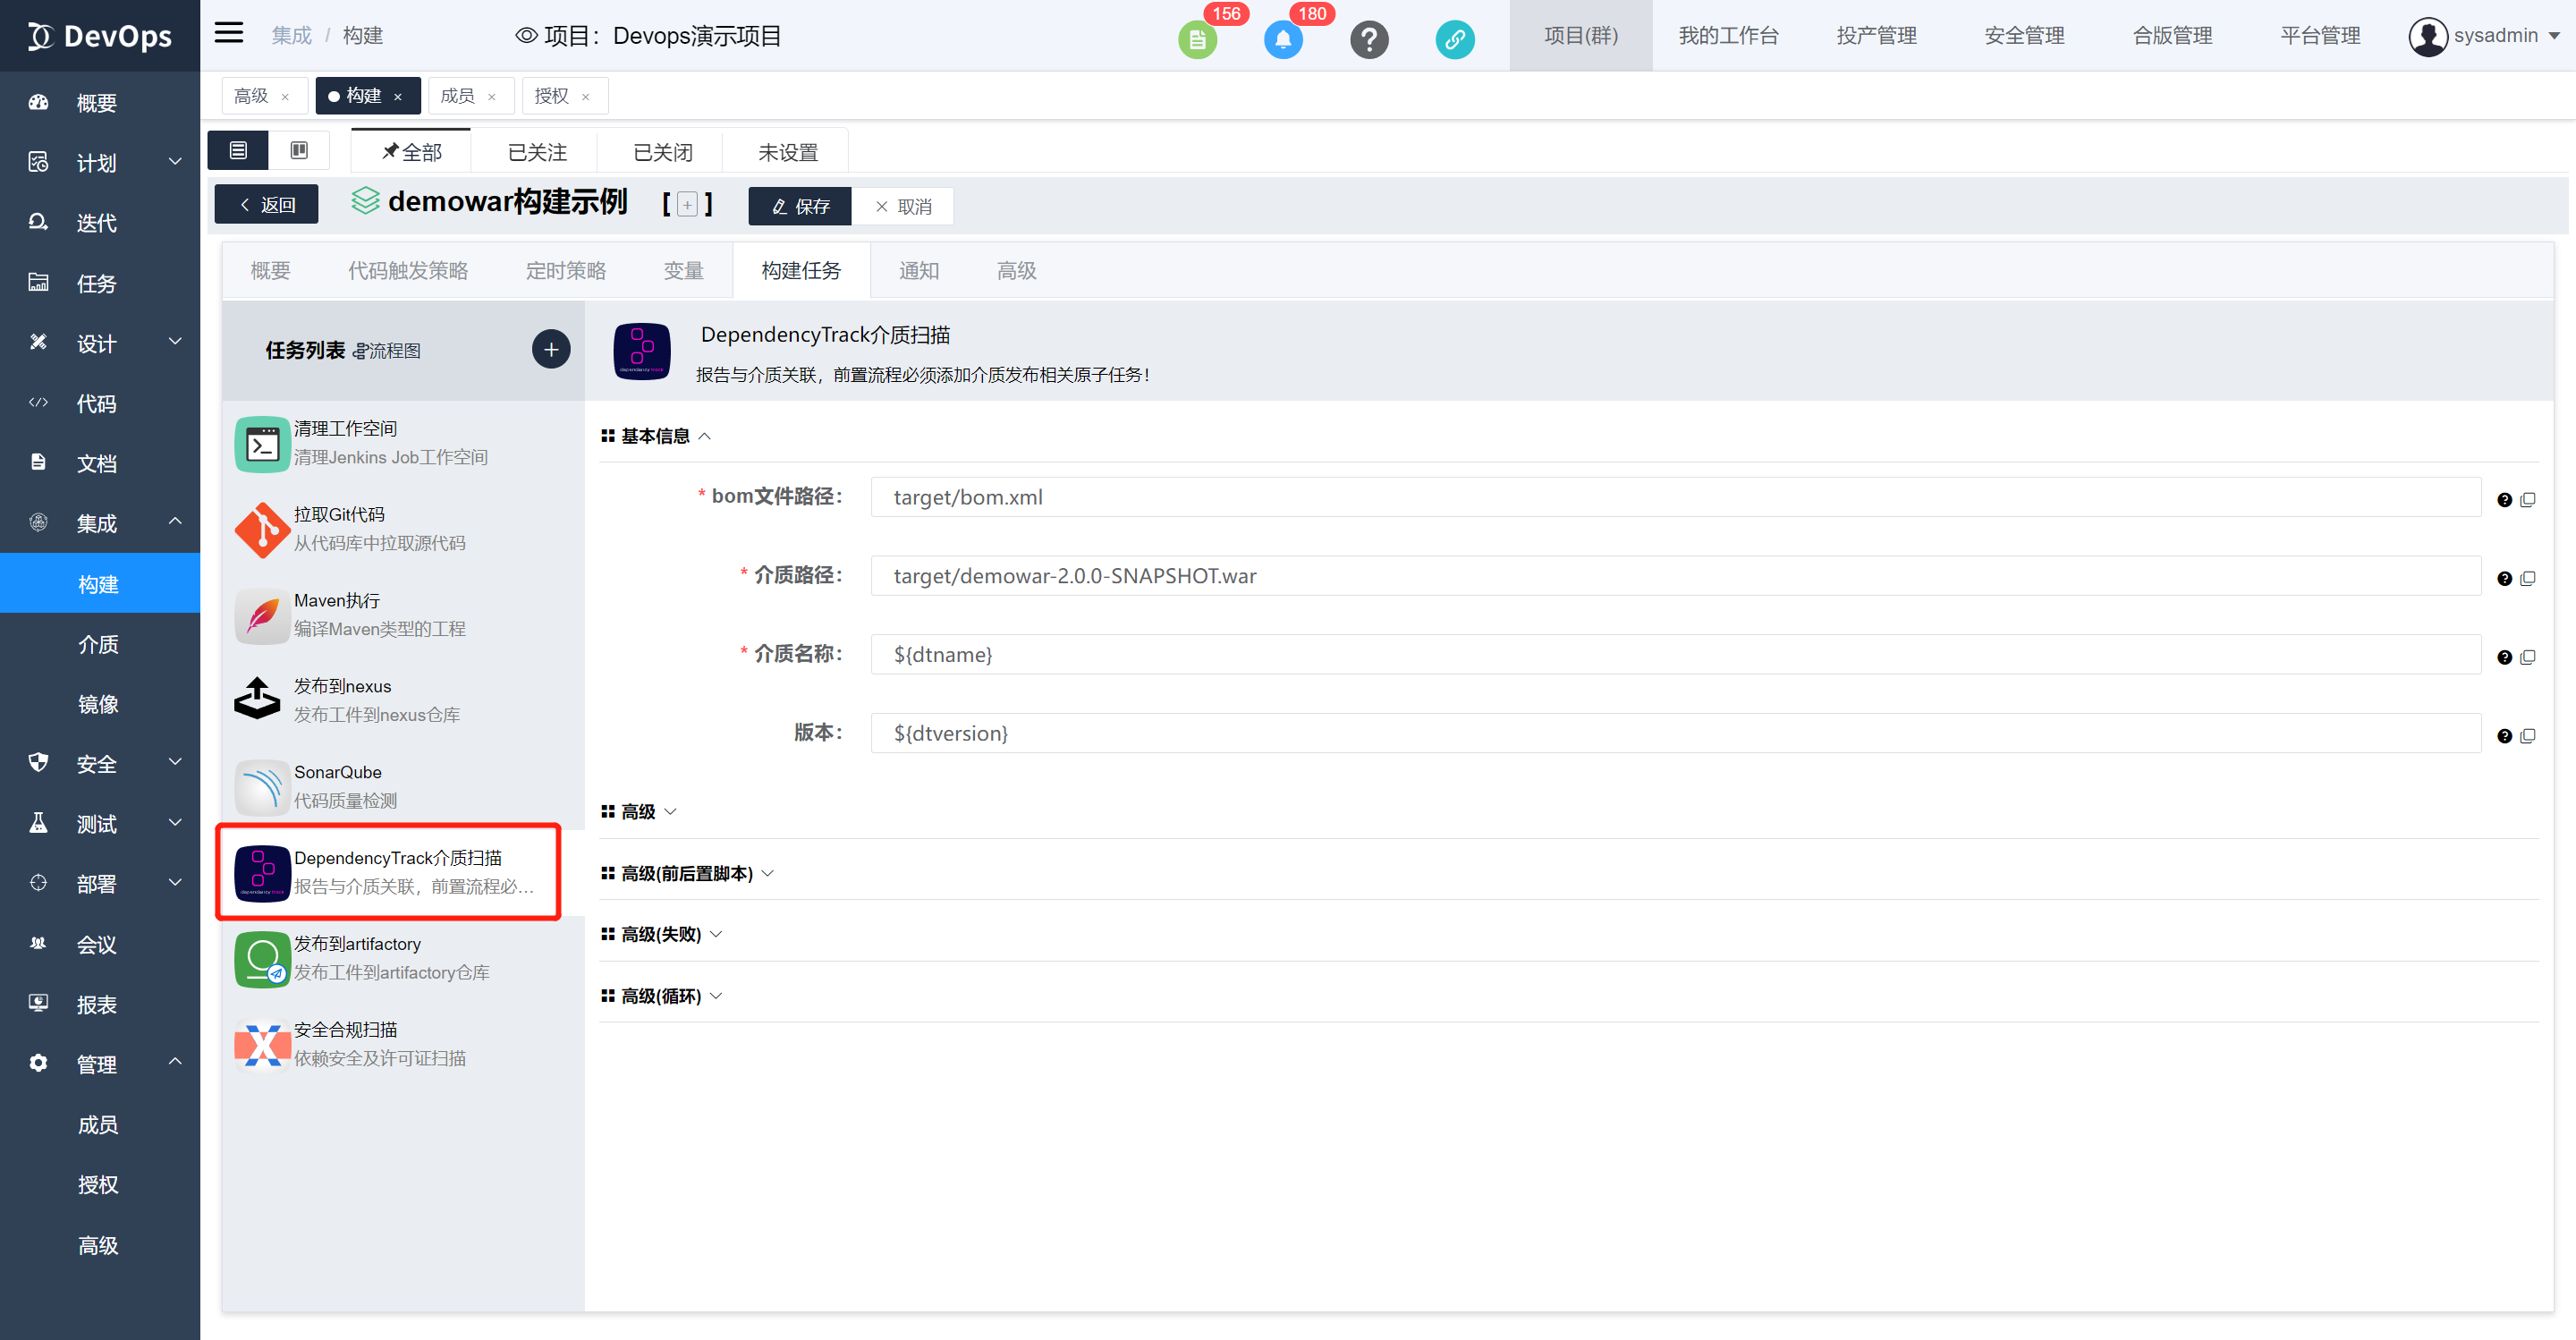
Task: Click the hamburger menu icon
Action: point(229,33)
